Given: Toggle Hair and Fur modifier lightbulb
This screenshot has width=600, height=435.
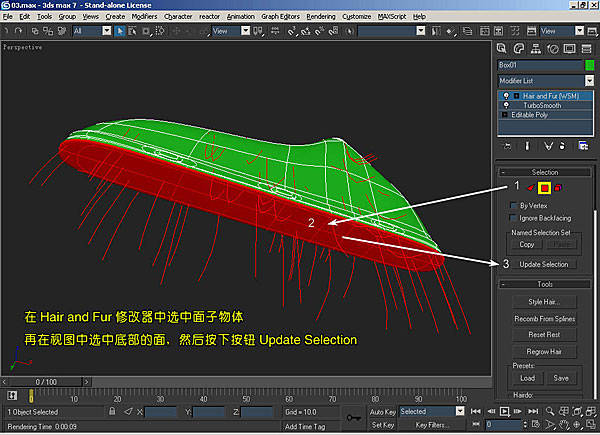Looking at the screenshot, I should pos(506,95).
